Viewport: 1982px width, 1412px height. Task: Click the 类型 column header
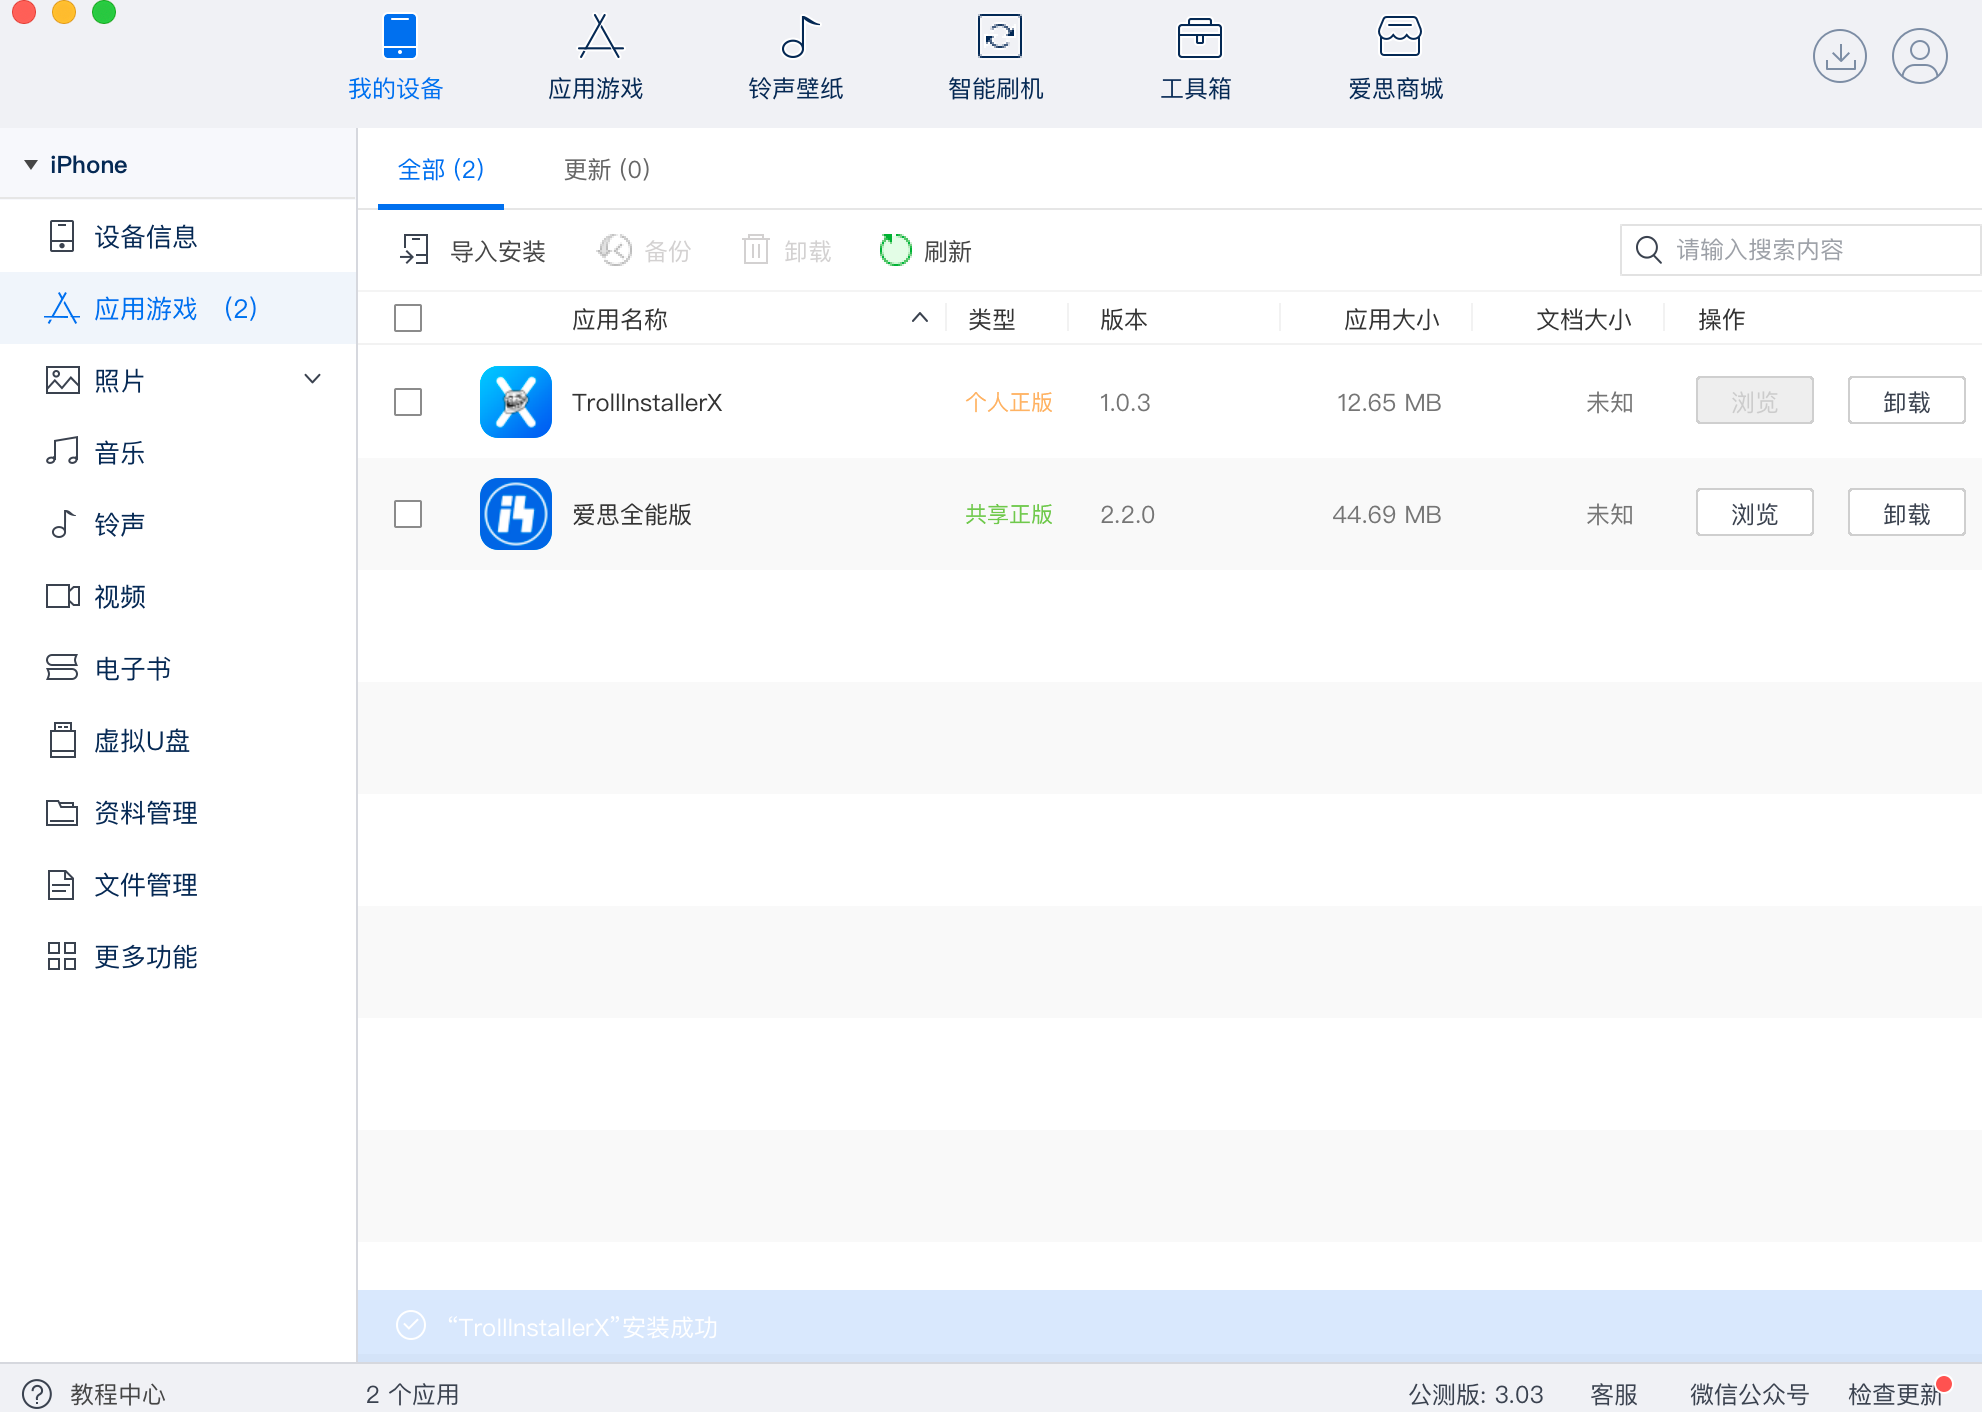coord(992,320)
